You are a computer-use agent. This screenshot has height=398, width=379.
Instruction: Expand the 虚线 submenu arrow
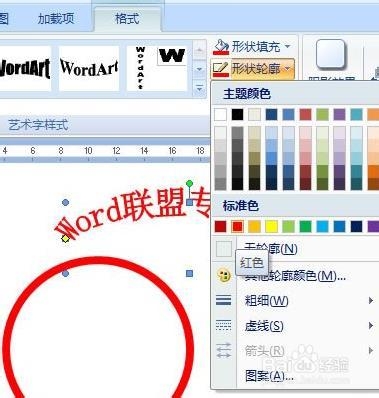[371, 325]
